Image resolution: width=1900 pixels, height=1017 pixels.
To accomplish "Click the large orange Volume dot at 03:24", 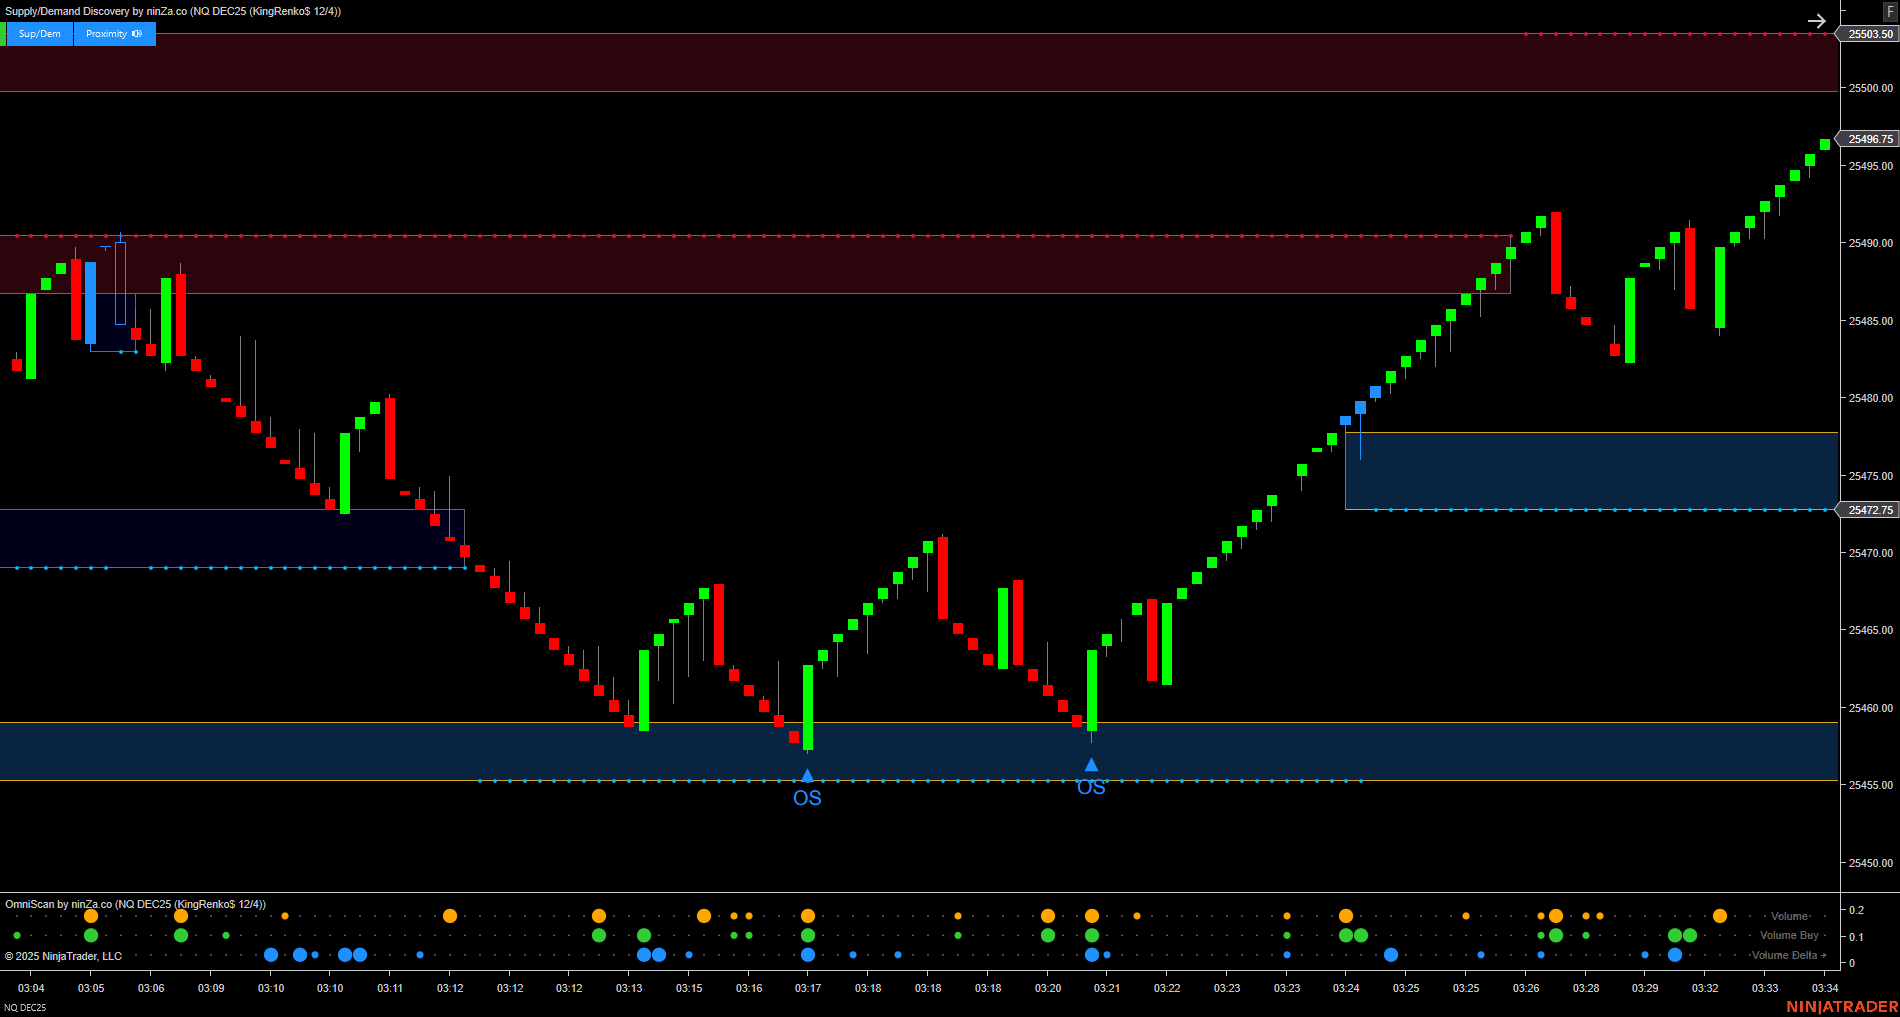I will (x=1345, y=915).
